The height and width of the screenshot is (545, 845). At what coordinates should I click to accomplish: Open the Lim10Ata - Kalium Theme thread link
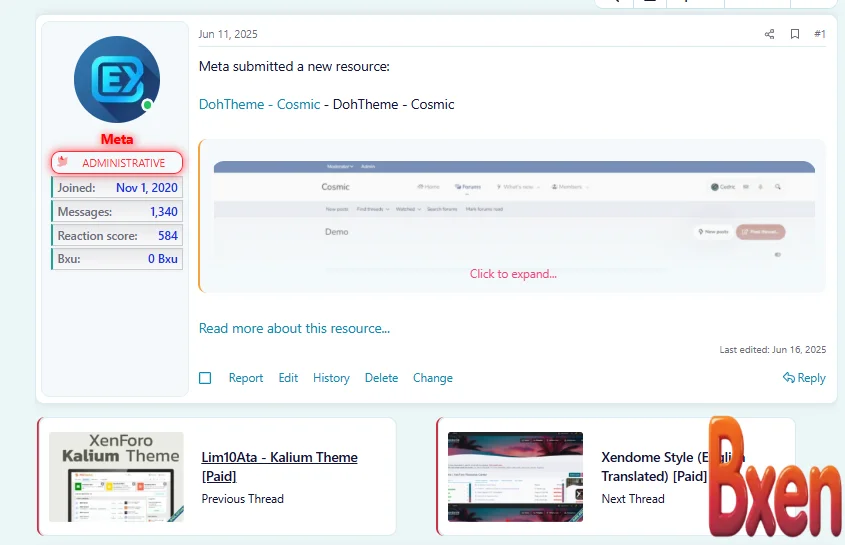[x=279, y=466]
